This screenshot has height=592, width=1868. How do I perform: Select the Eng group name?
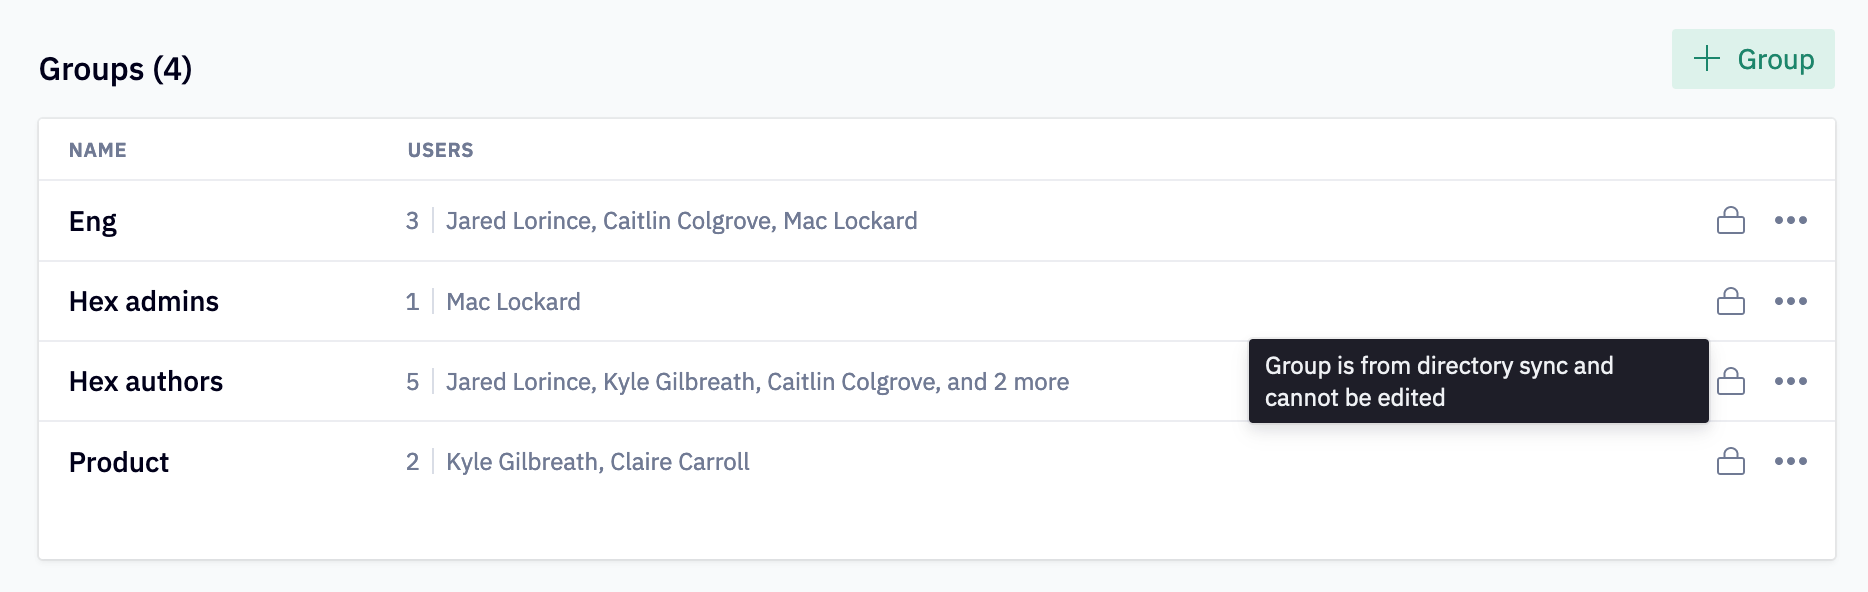(x=93, y=221)
